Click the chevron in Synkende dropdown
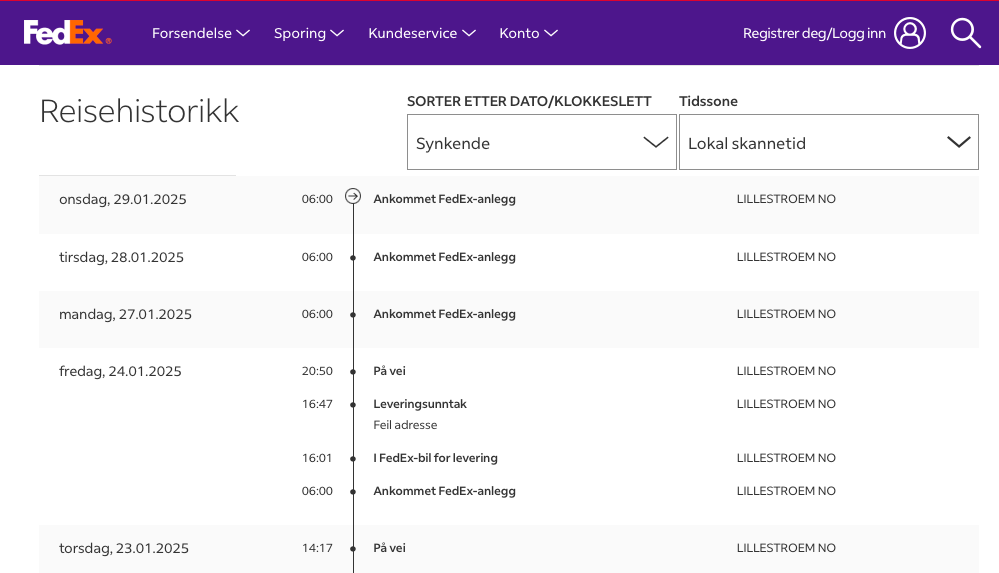Screen dimensions: 999x573 [x=656, y=142]
